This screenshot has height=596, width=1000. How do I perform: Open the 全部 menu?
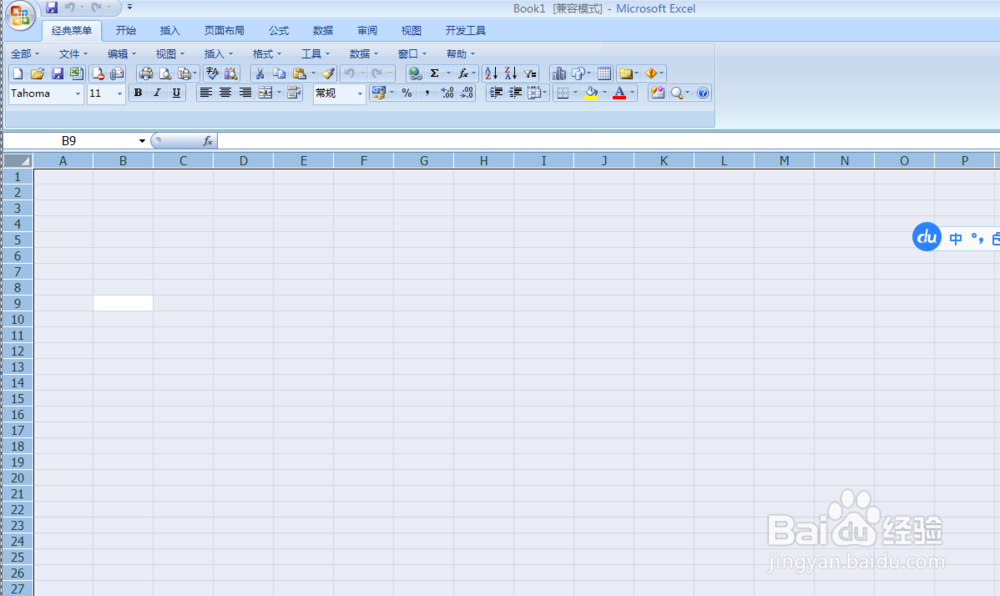coord(25,54)
